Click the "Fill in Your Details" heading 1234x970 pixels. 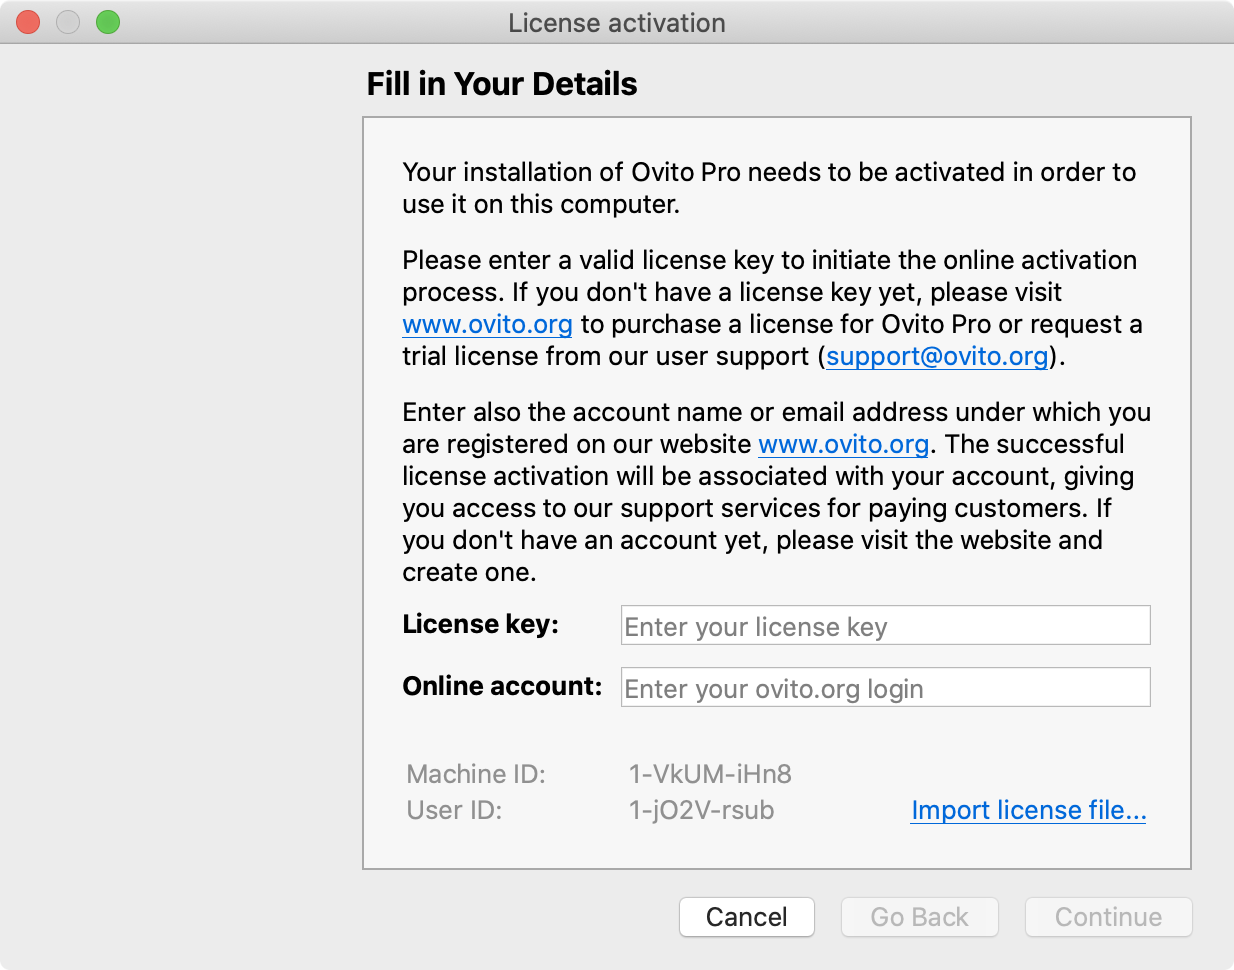coord(501,84)
